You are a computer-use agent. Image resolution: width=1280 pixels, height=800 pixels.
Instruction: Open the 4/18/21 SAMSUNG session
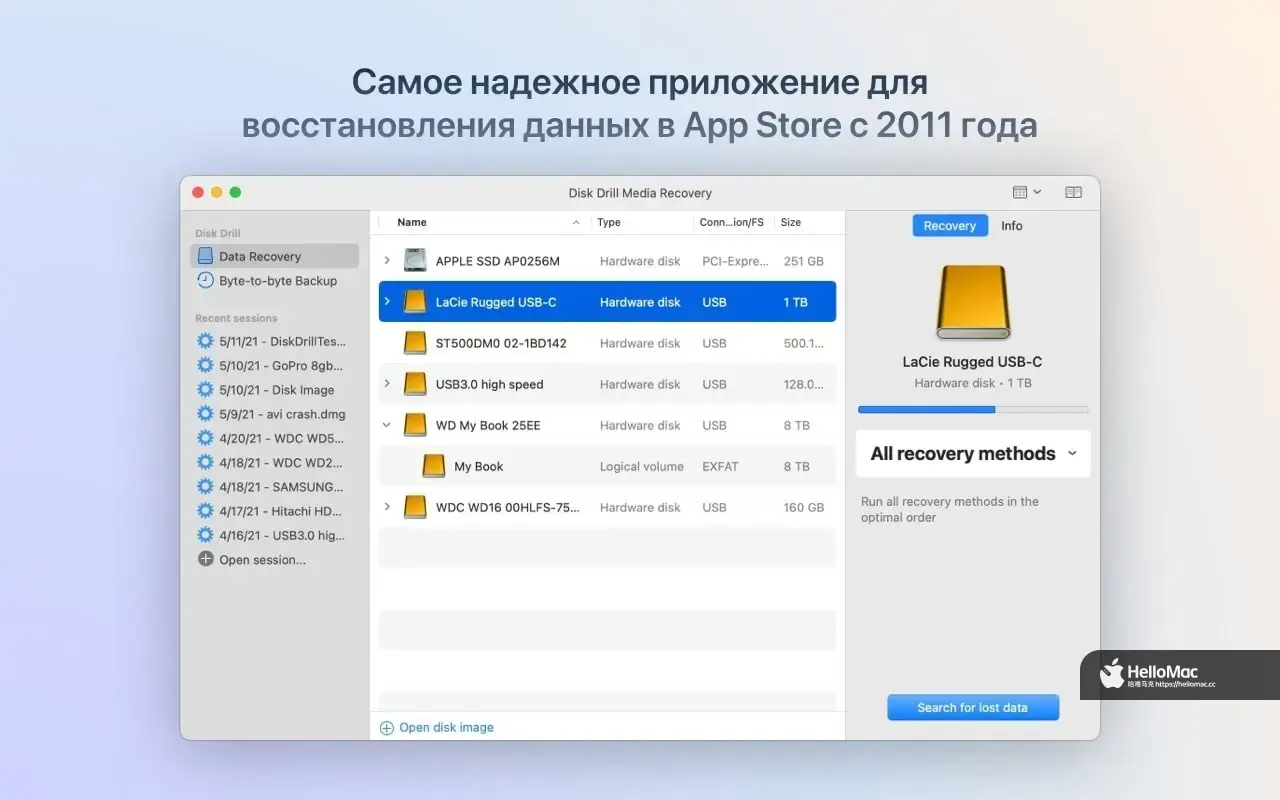coord(270,487)
